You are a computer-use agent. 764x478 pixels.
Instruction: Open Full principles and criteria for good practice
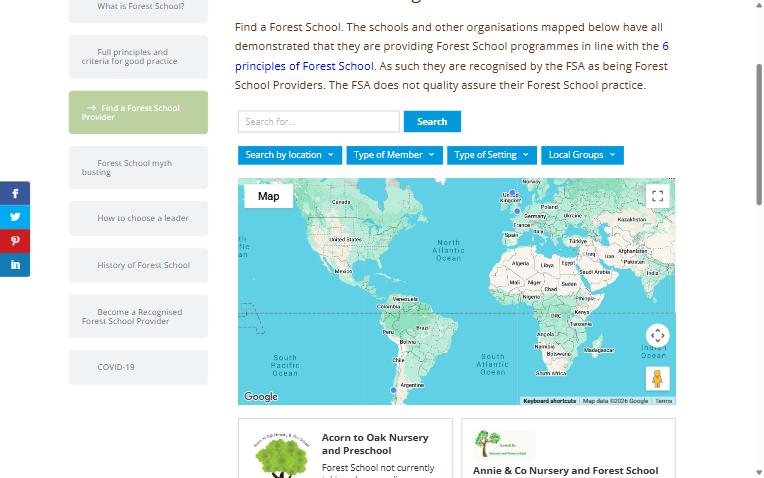[x=138, y=57]
